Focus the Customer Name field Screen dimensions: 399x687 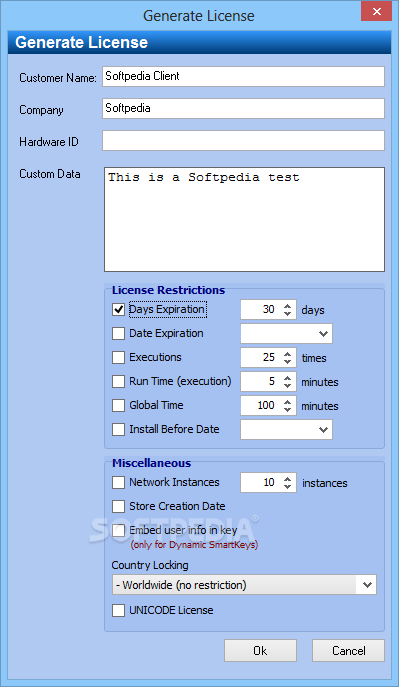point(244,76)
